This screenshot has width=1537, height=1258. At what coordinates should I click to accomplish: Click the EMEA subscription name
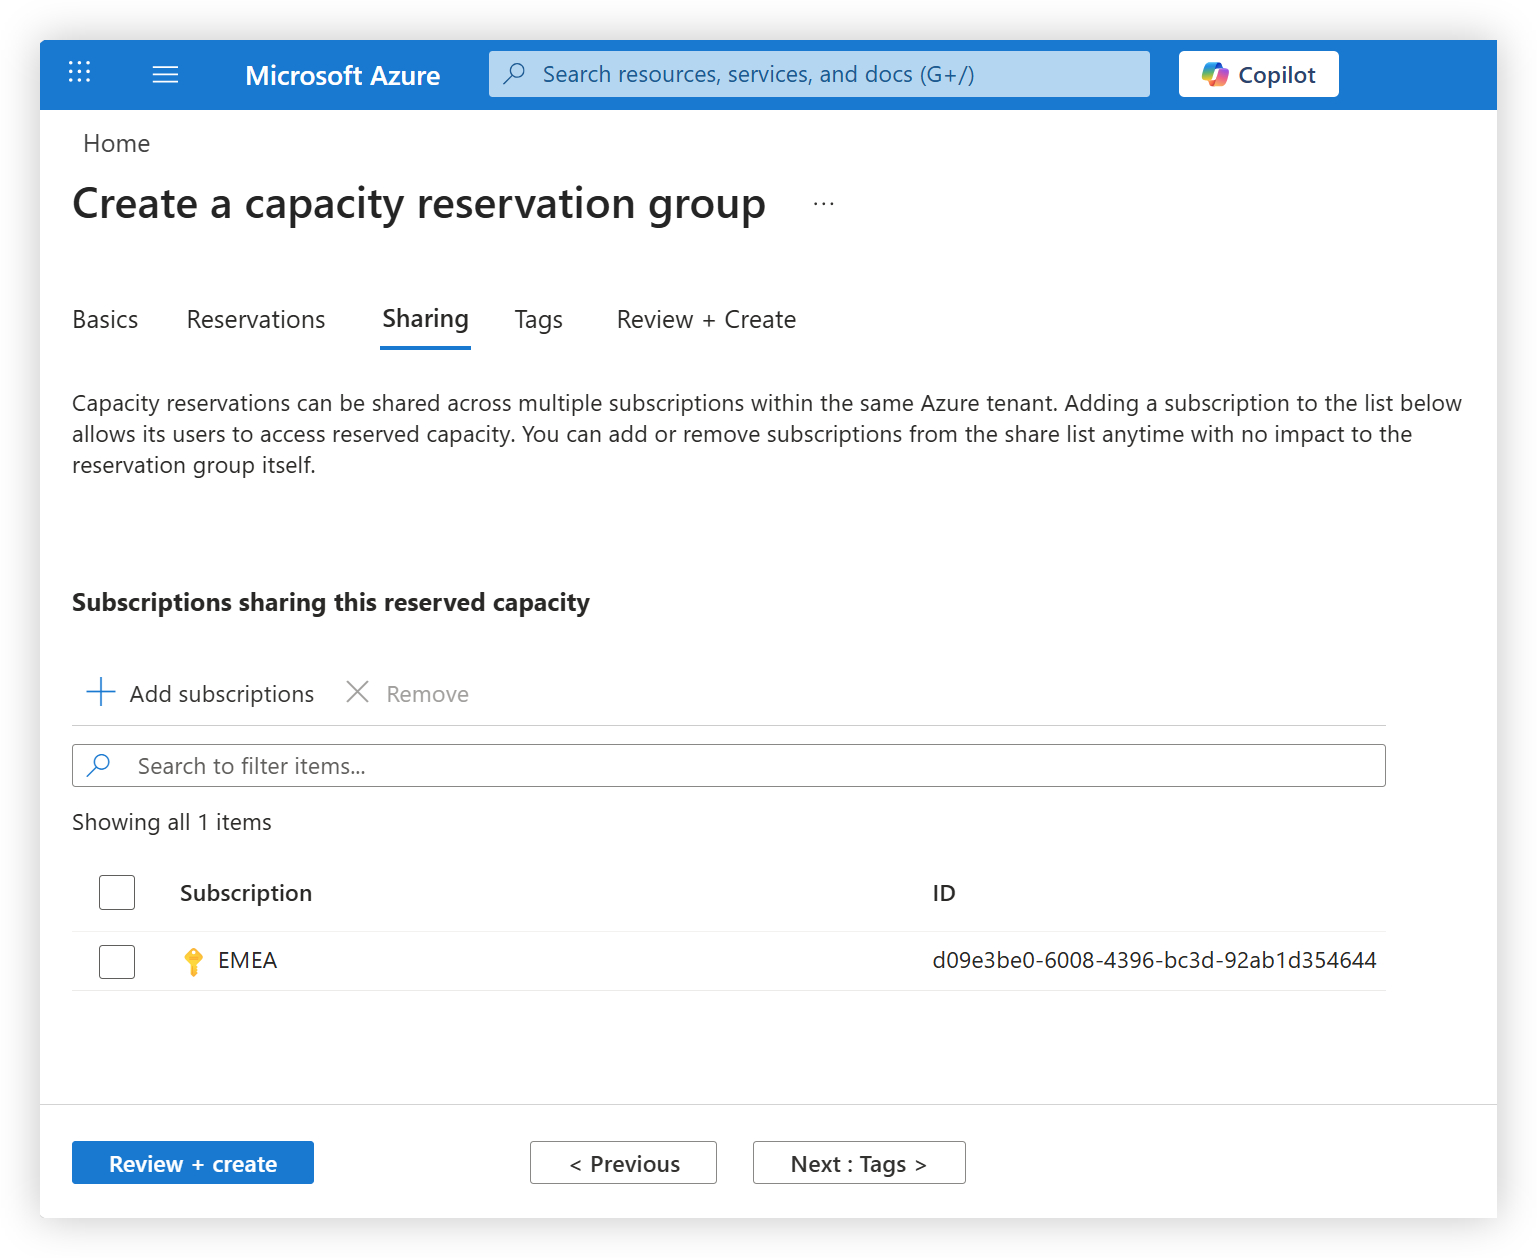247,960
